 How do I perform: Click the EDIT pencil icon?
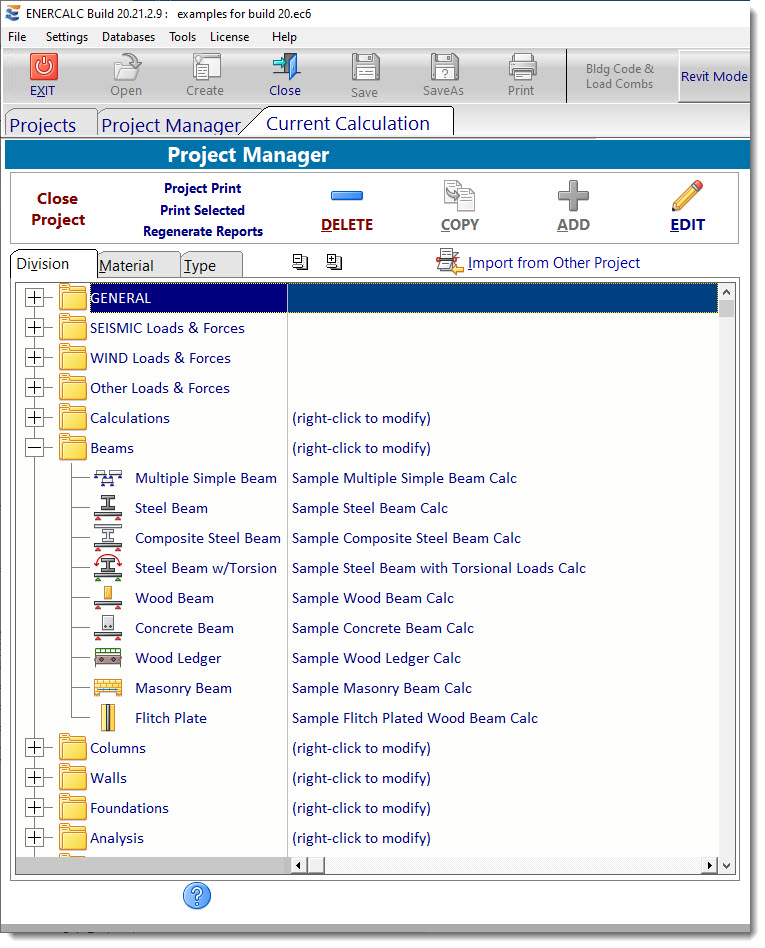[687, 196]
